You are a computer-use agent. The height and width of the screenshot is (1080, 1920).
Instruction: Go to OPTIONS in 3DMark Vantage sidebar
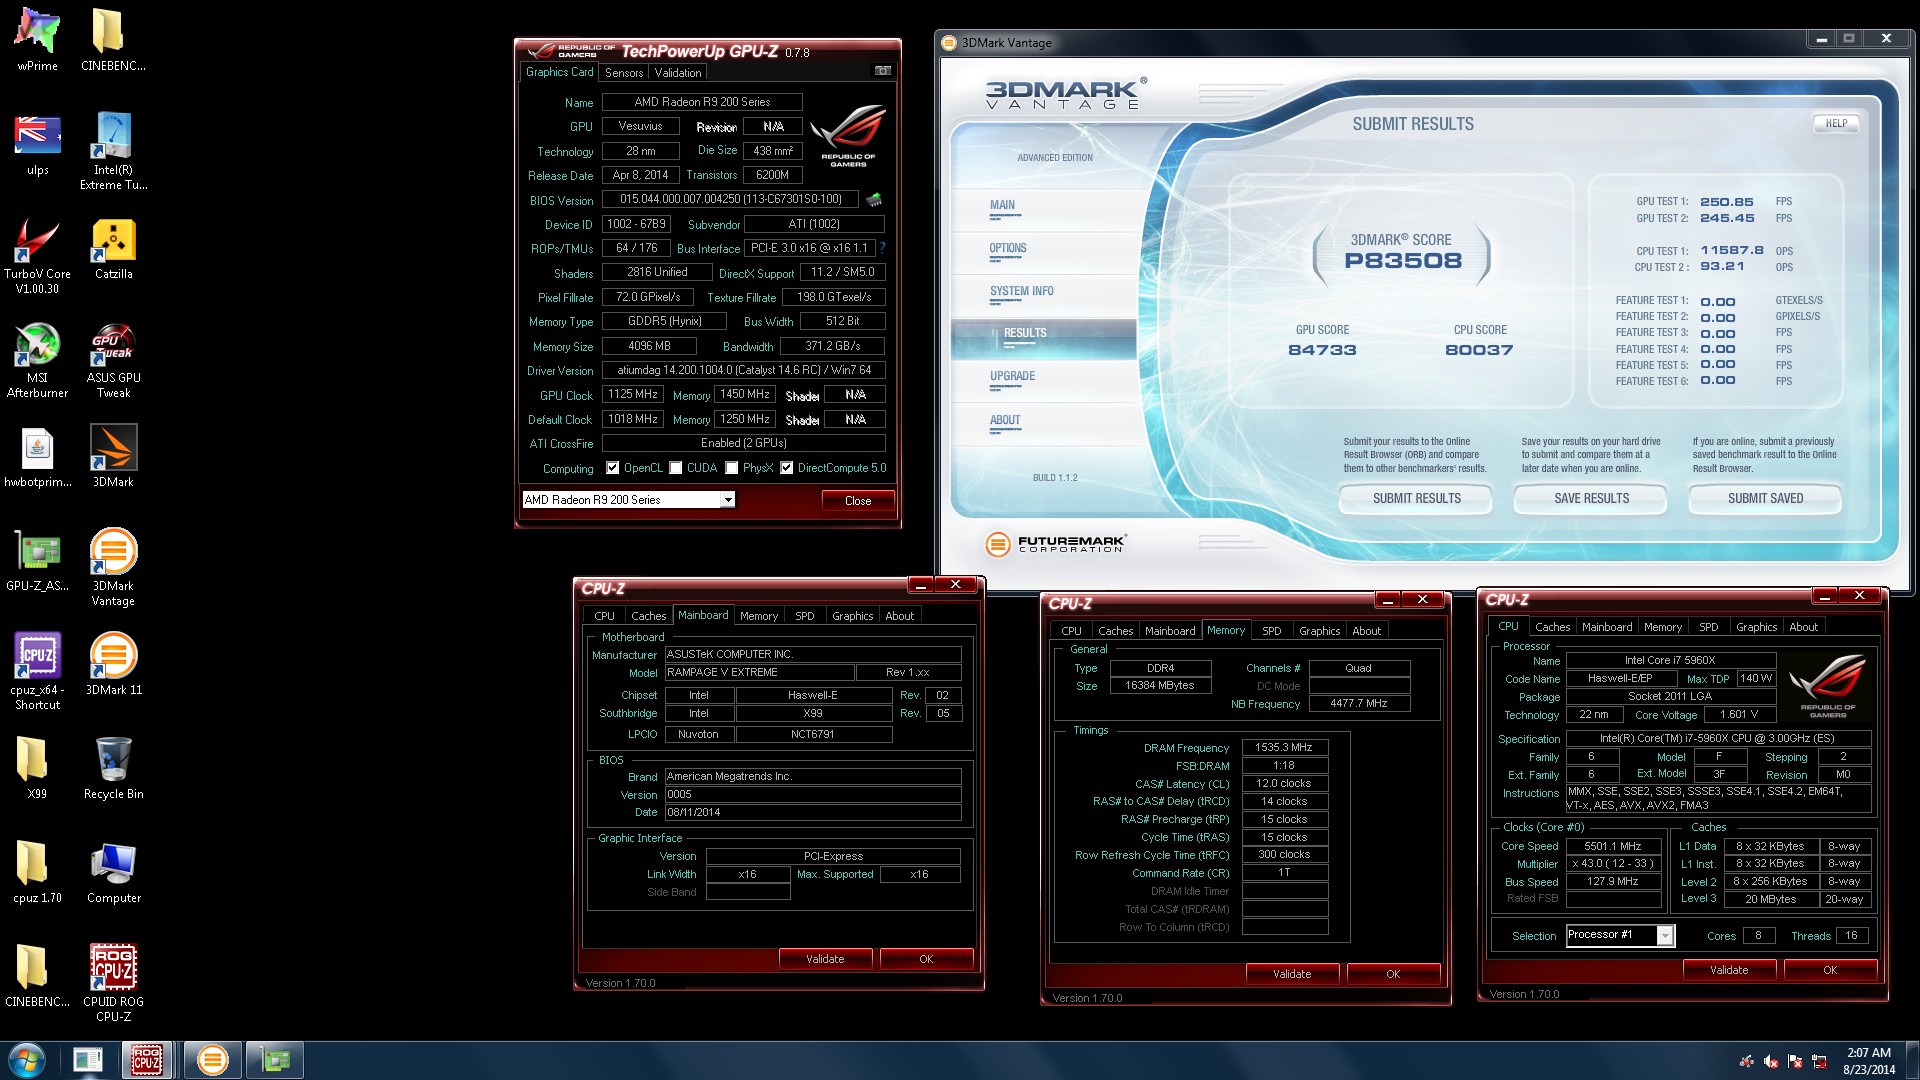coord(1008,248)
